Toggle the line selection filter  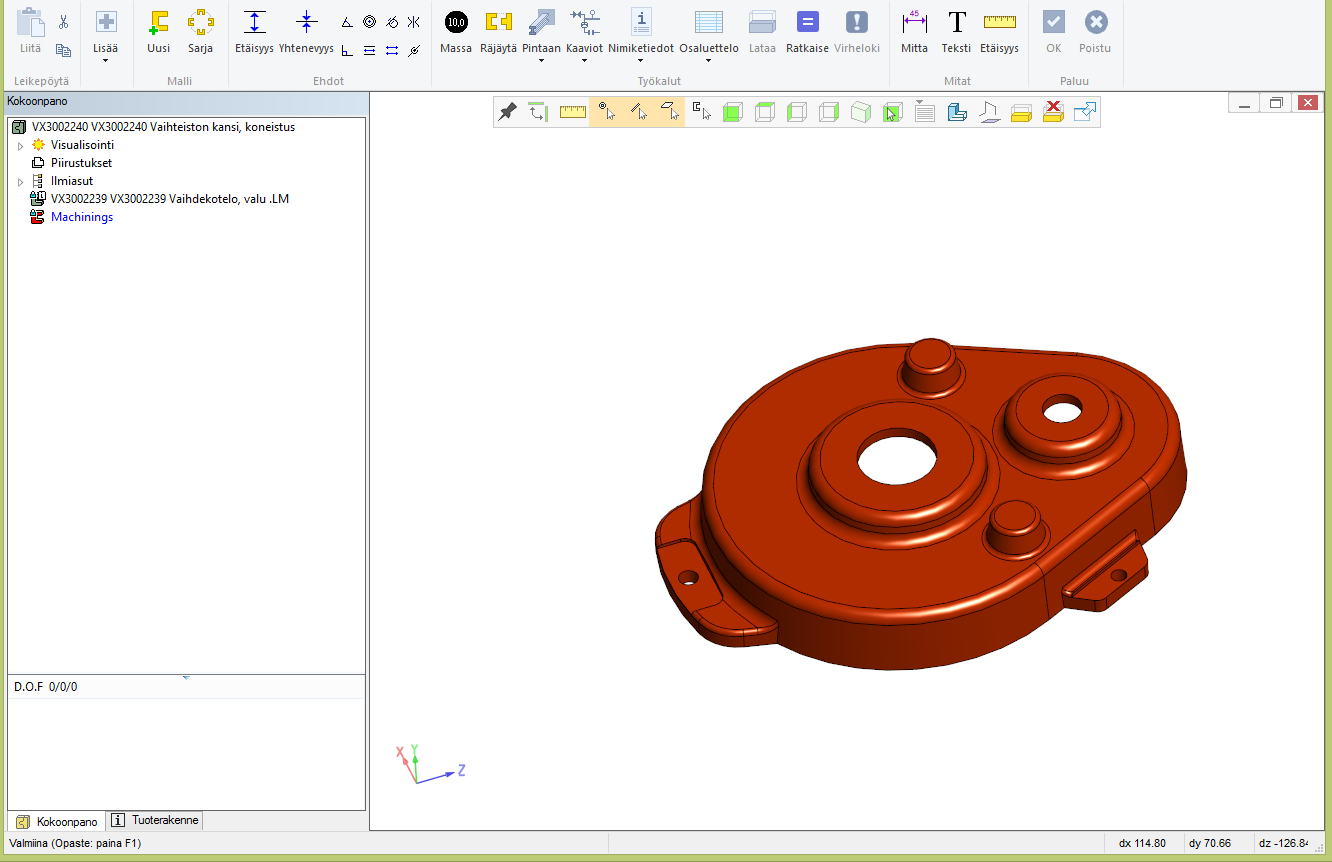(638, 112)
